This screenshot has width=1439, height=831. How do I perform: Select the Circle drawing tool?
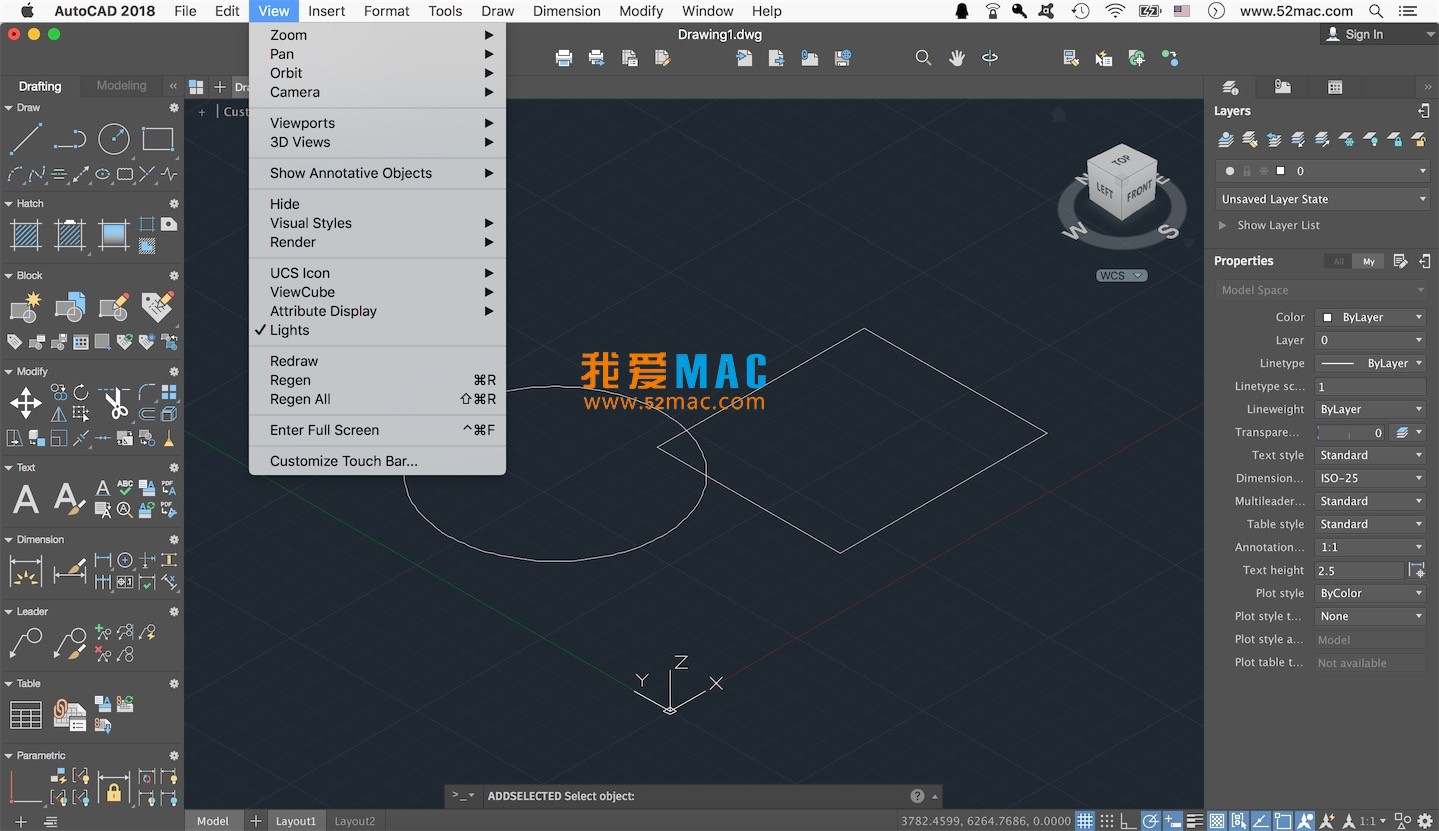point(113,139)
